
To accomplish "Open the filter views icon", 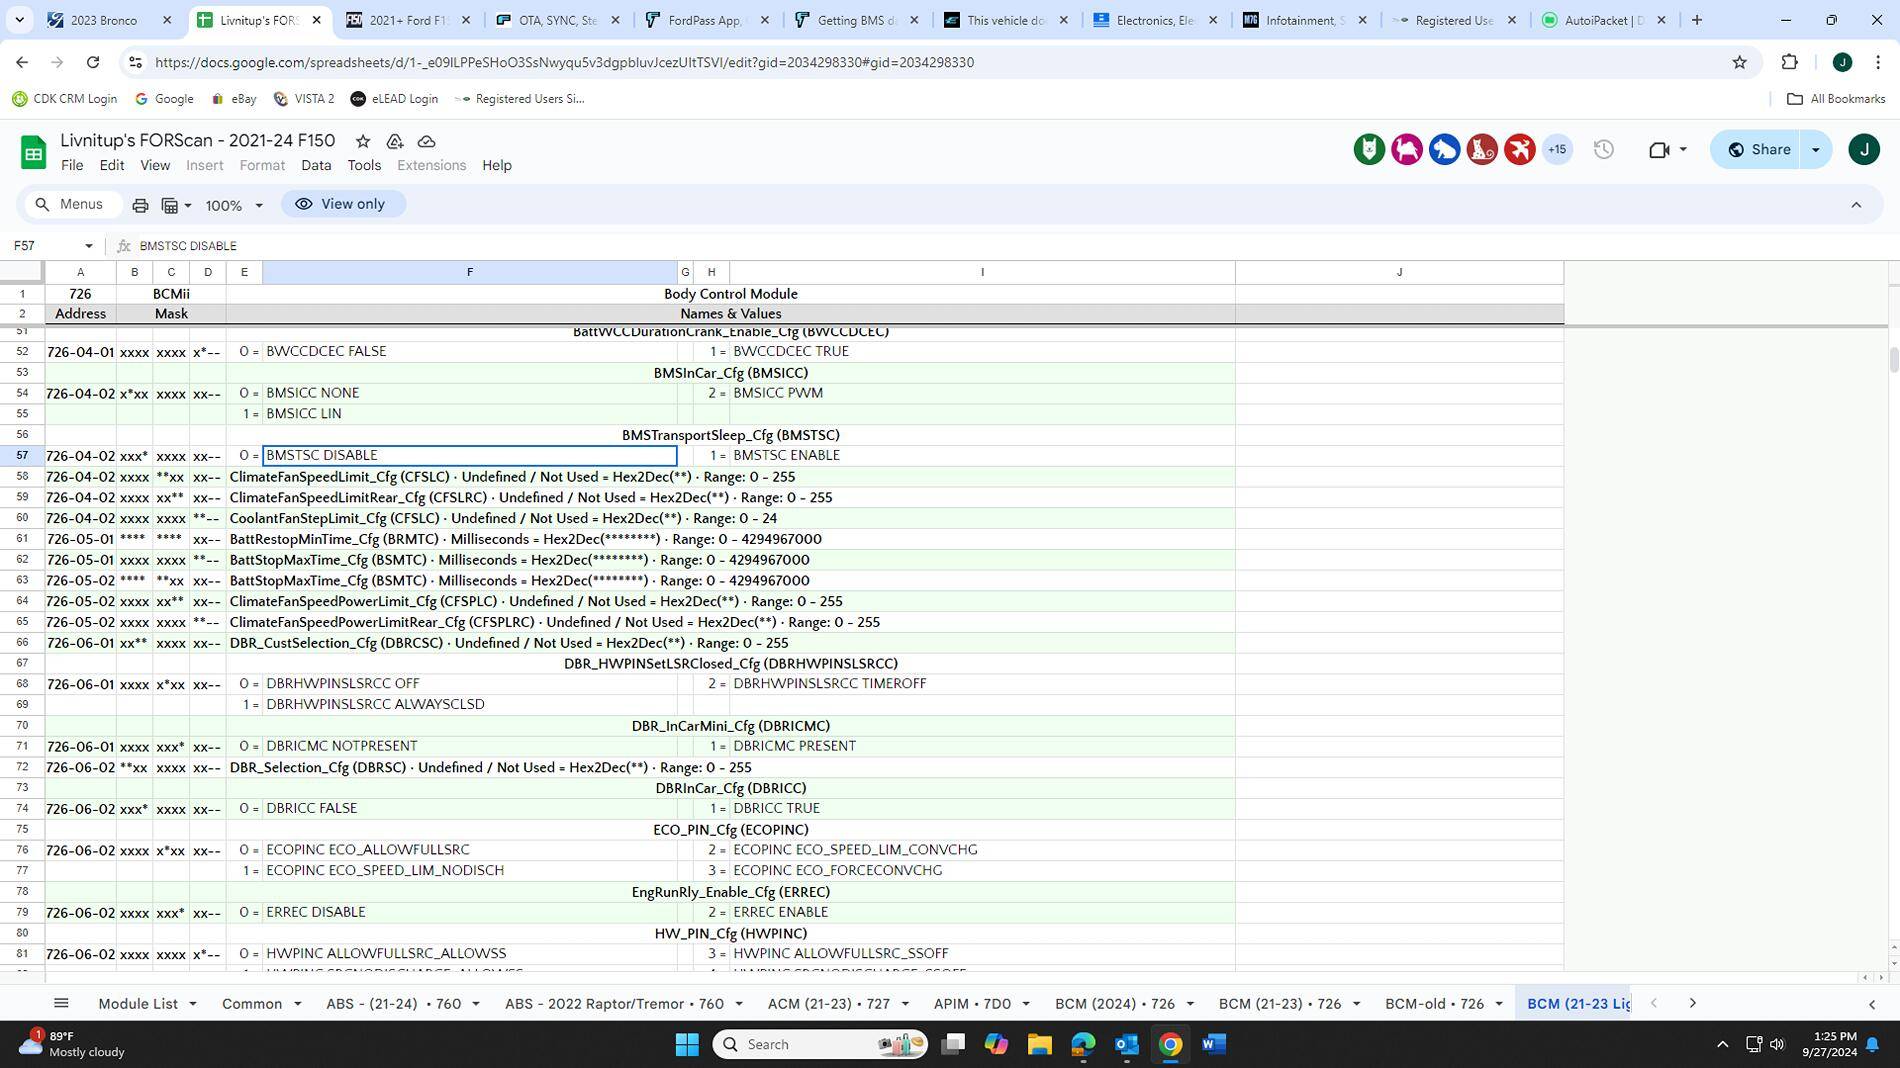I will [x=176, y=205].
